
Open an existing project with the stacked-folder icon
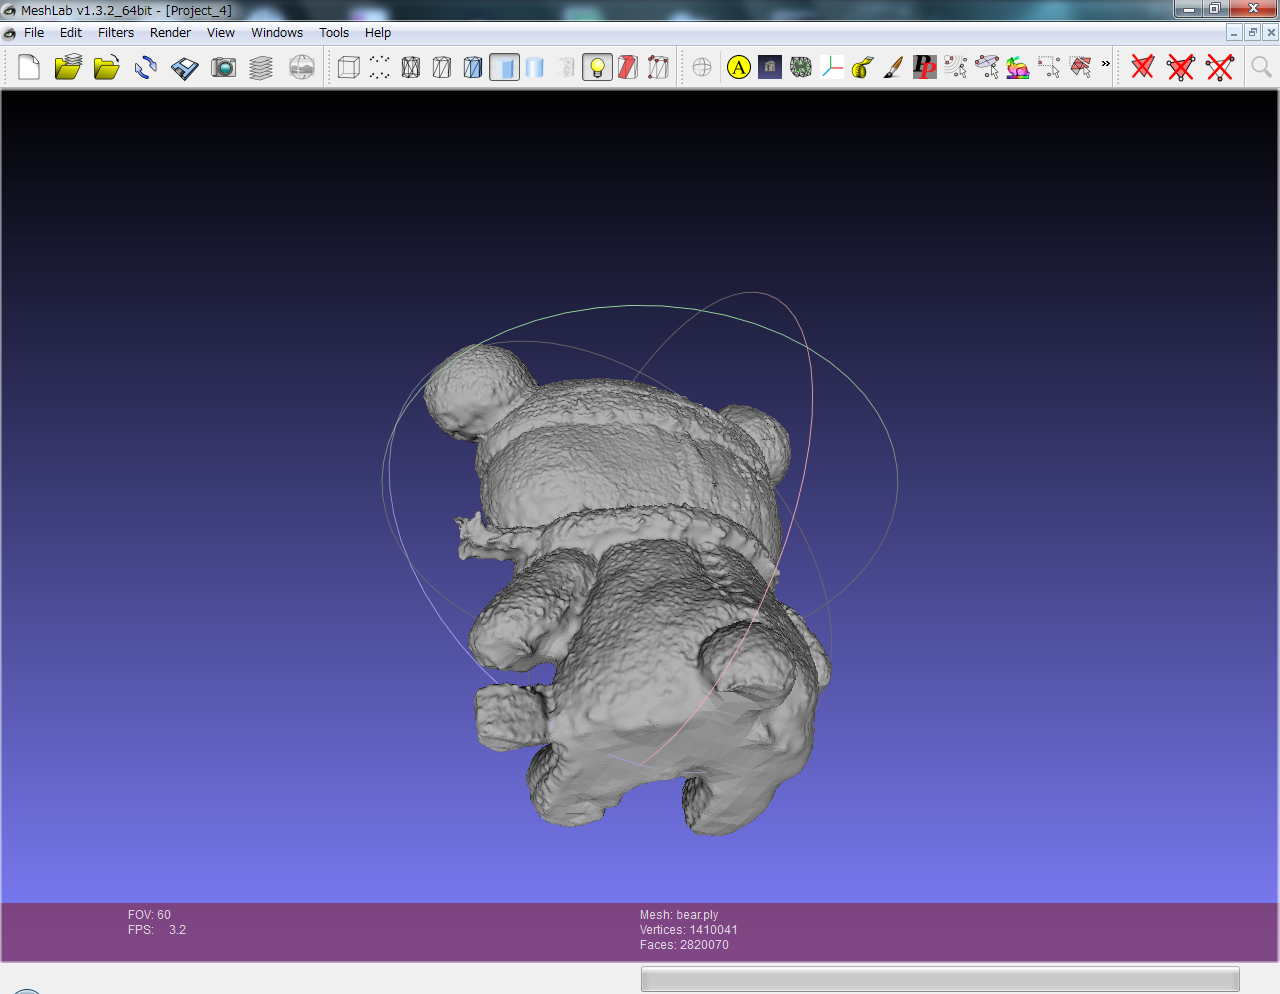pos(68,67)
